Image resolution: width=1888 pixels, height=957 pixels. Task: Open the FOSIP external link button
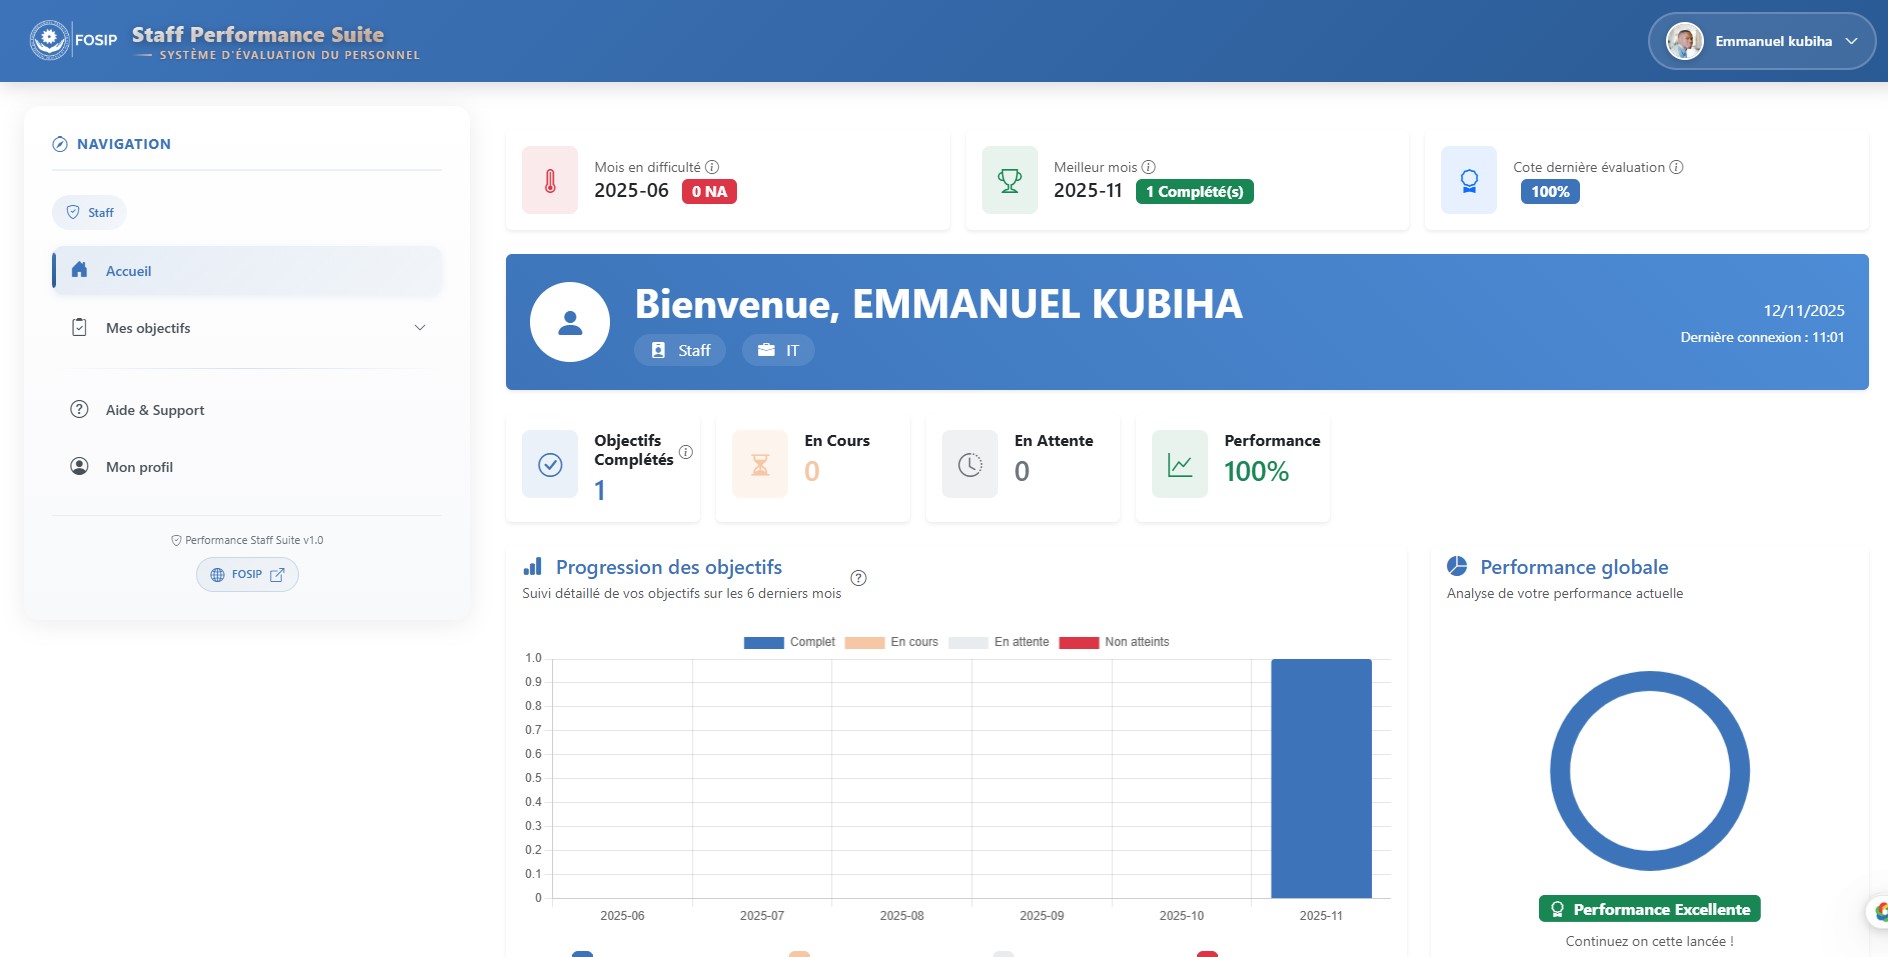pyautogui.click(x=247, y=574)
